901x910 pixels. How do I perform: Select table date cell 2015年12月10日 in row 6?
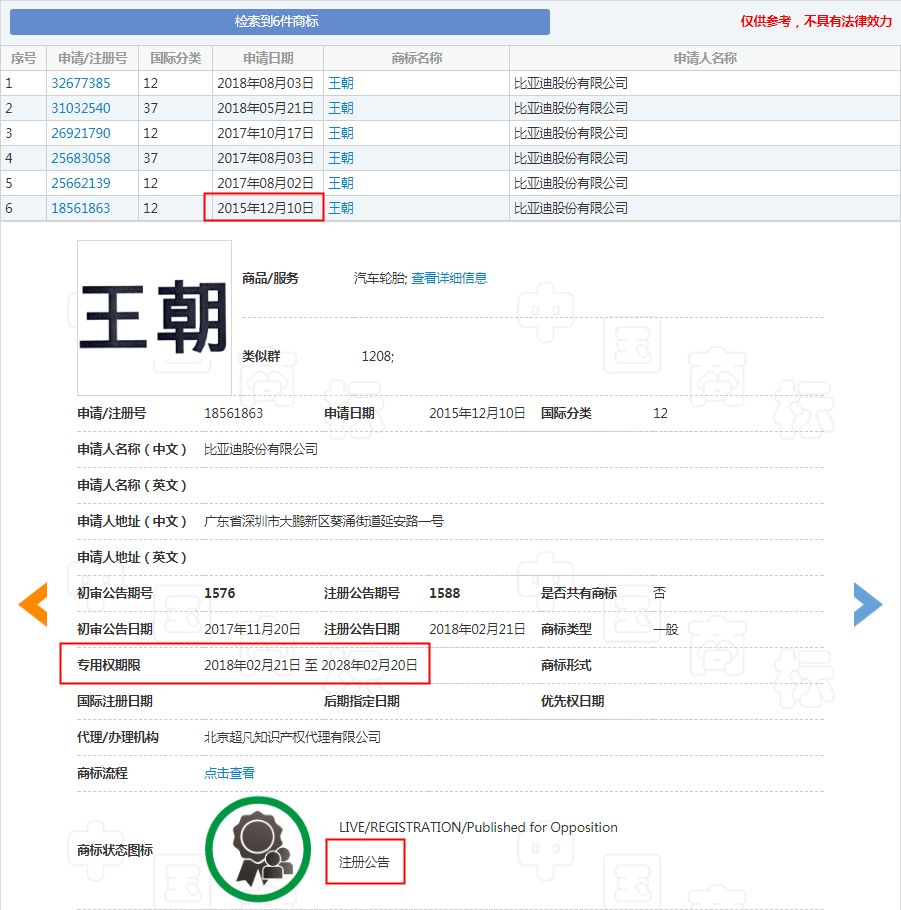[265, 208]
